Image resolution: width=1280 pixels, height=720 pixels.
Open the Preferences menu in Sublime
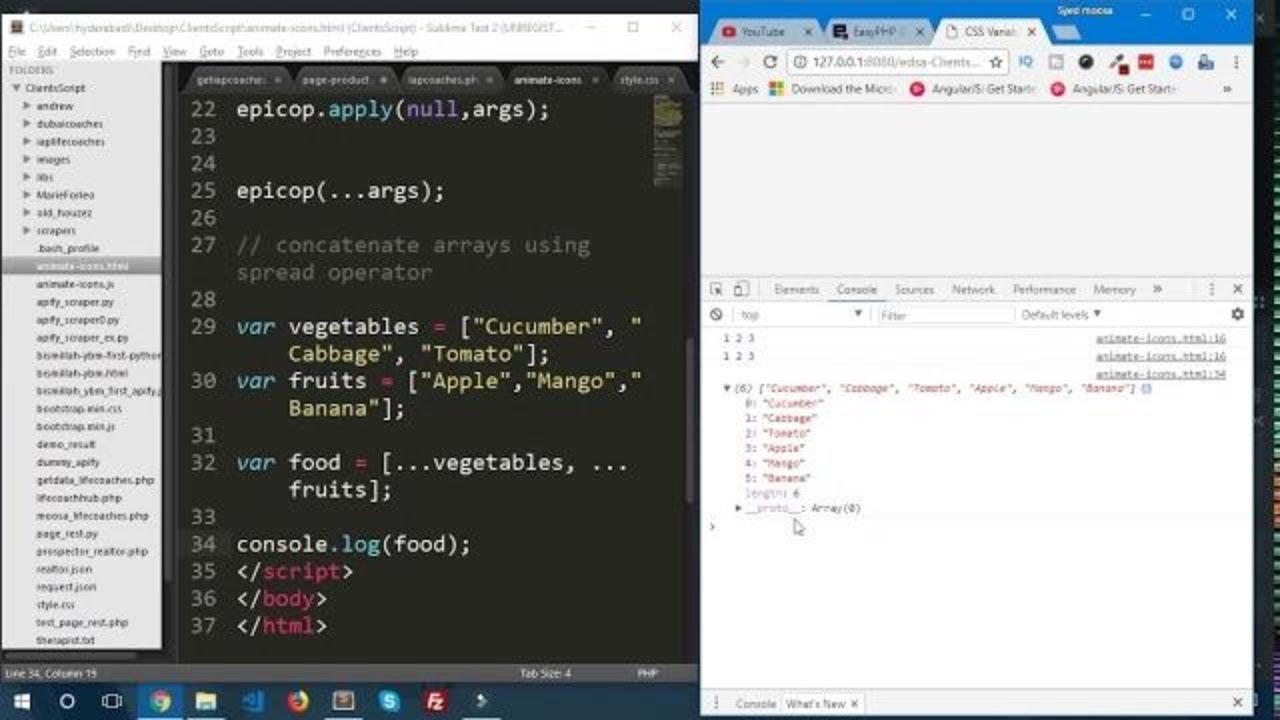353,51
